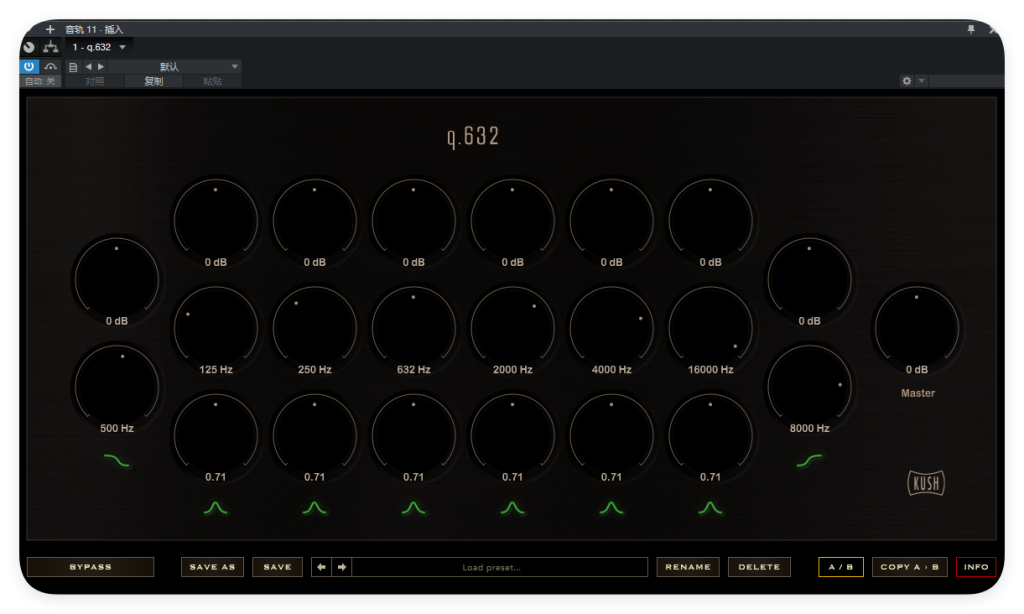Click the q.632 plugin title

tap(473, 137)
